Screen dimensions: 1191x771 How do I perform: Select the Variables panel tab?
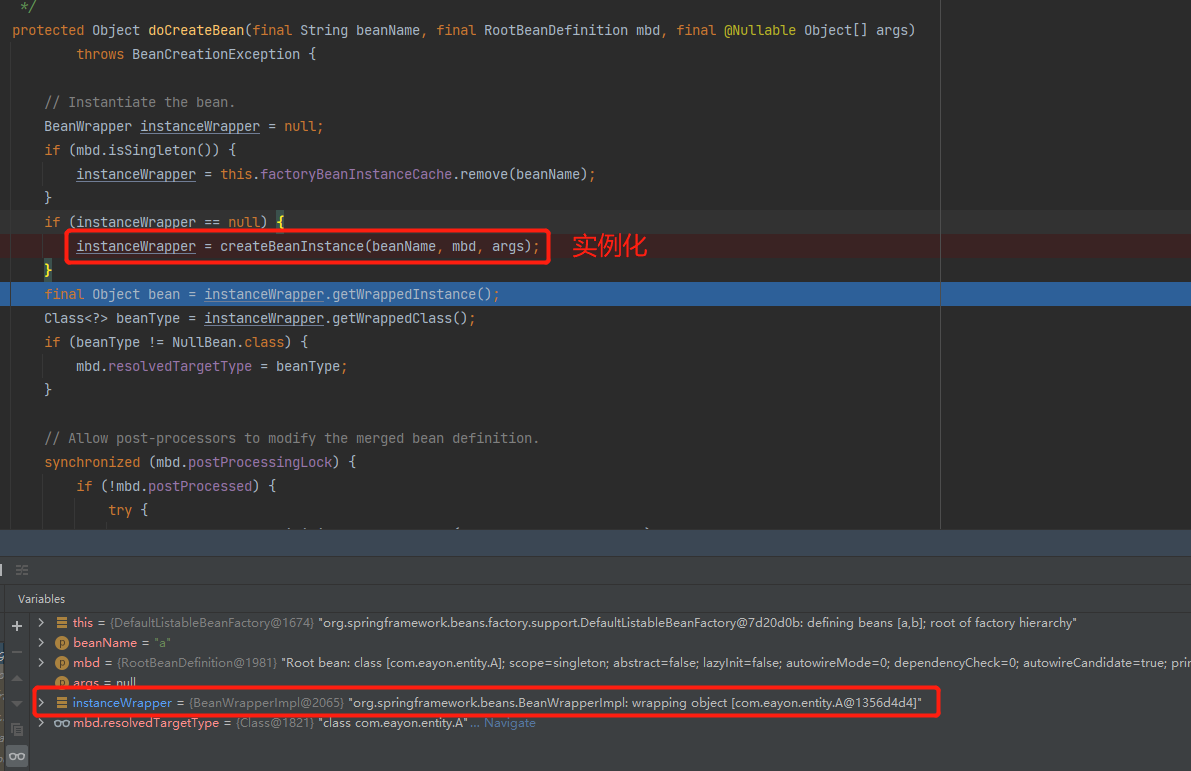pyautogui.click(x=41, y=599)
